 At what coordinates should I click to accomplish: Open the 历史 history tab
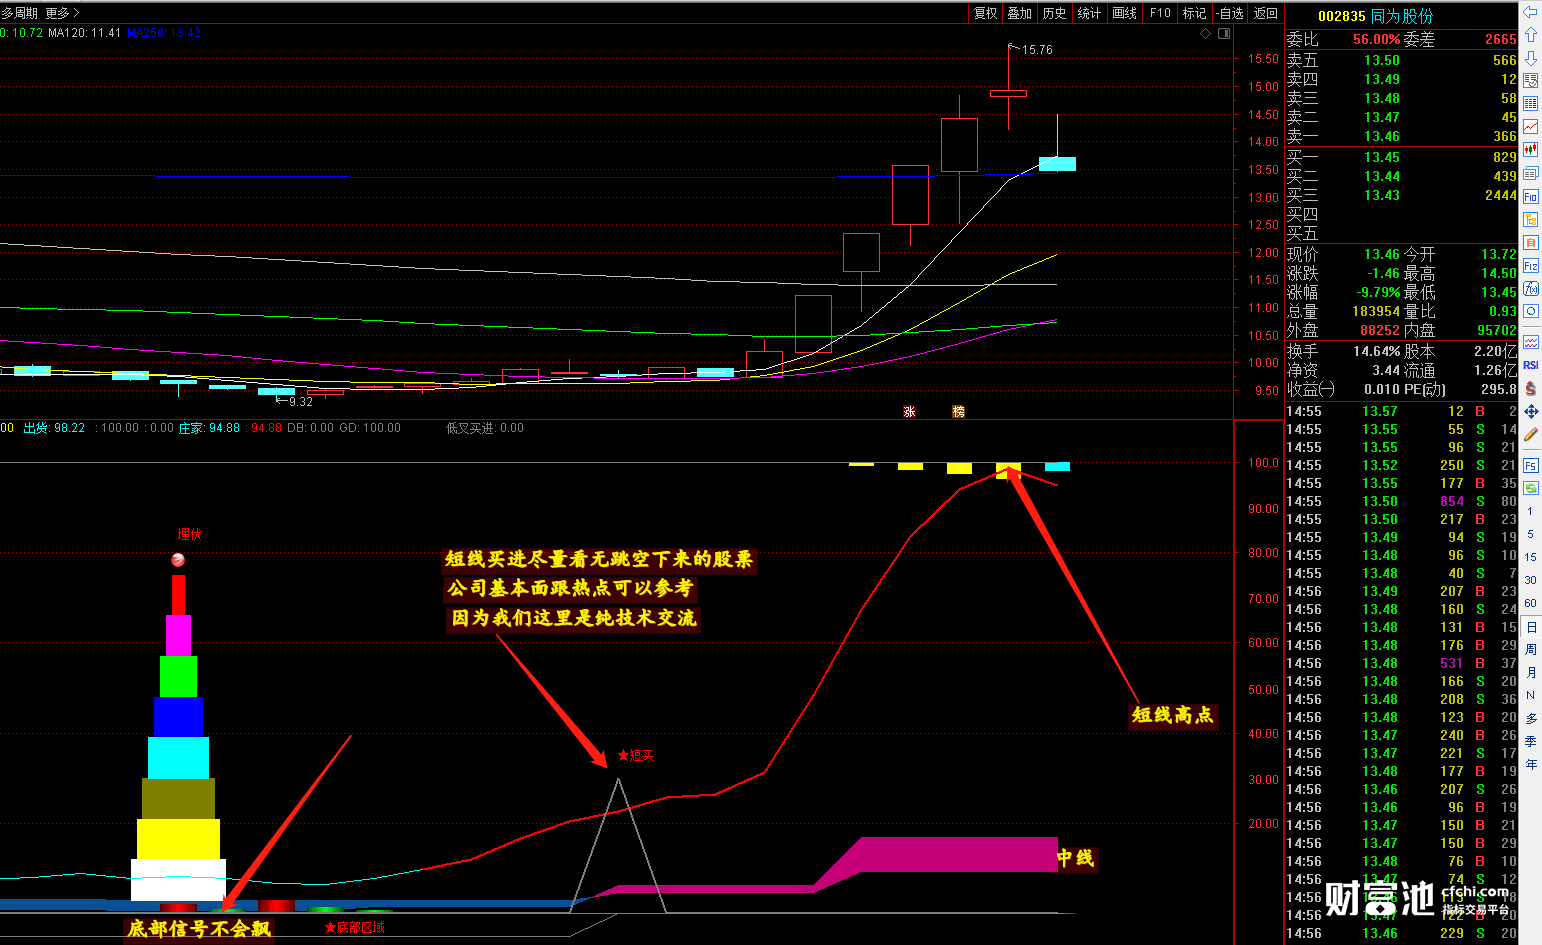(1054, 13)
